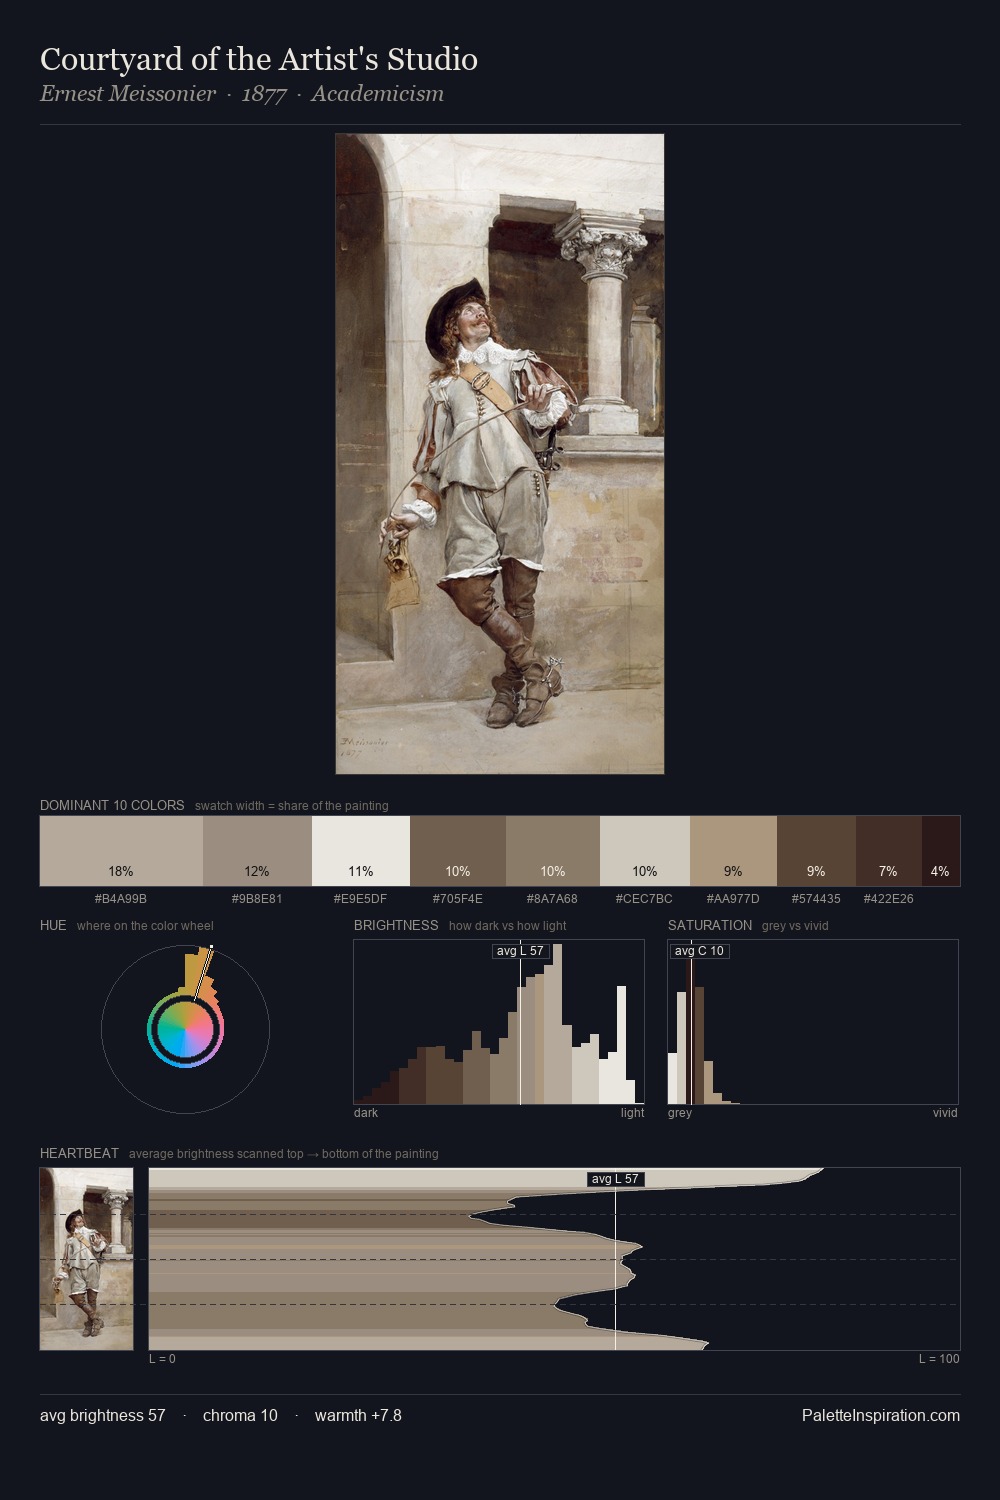The height and width of the screenshot is (1500, 1000).
Task: Click the Heartbeat painting thumbnail
Action: click(86, 1259)
